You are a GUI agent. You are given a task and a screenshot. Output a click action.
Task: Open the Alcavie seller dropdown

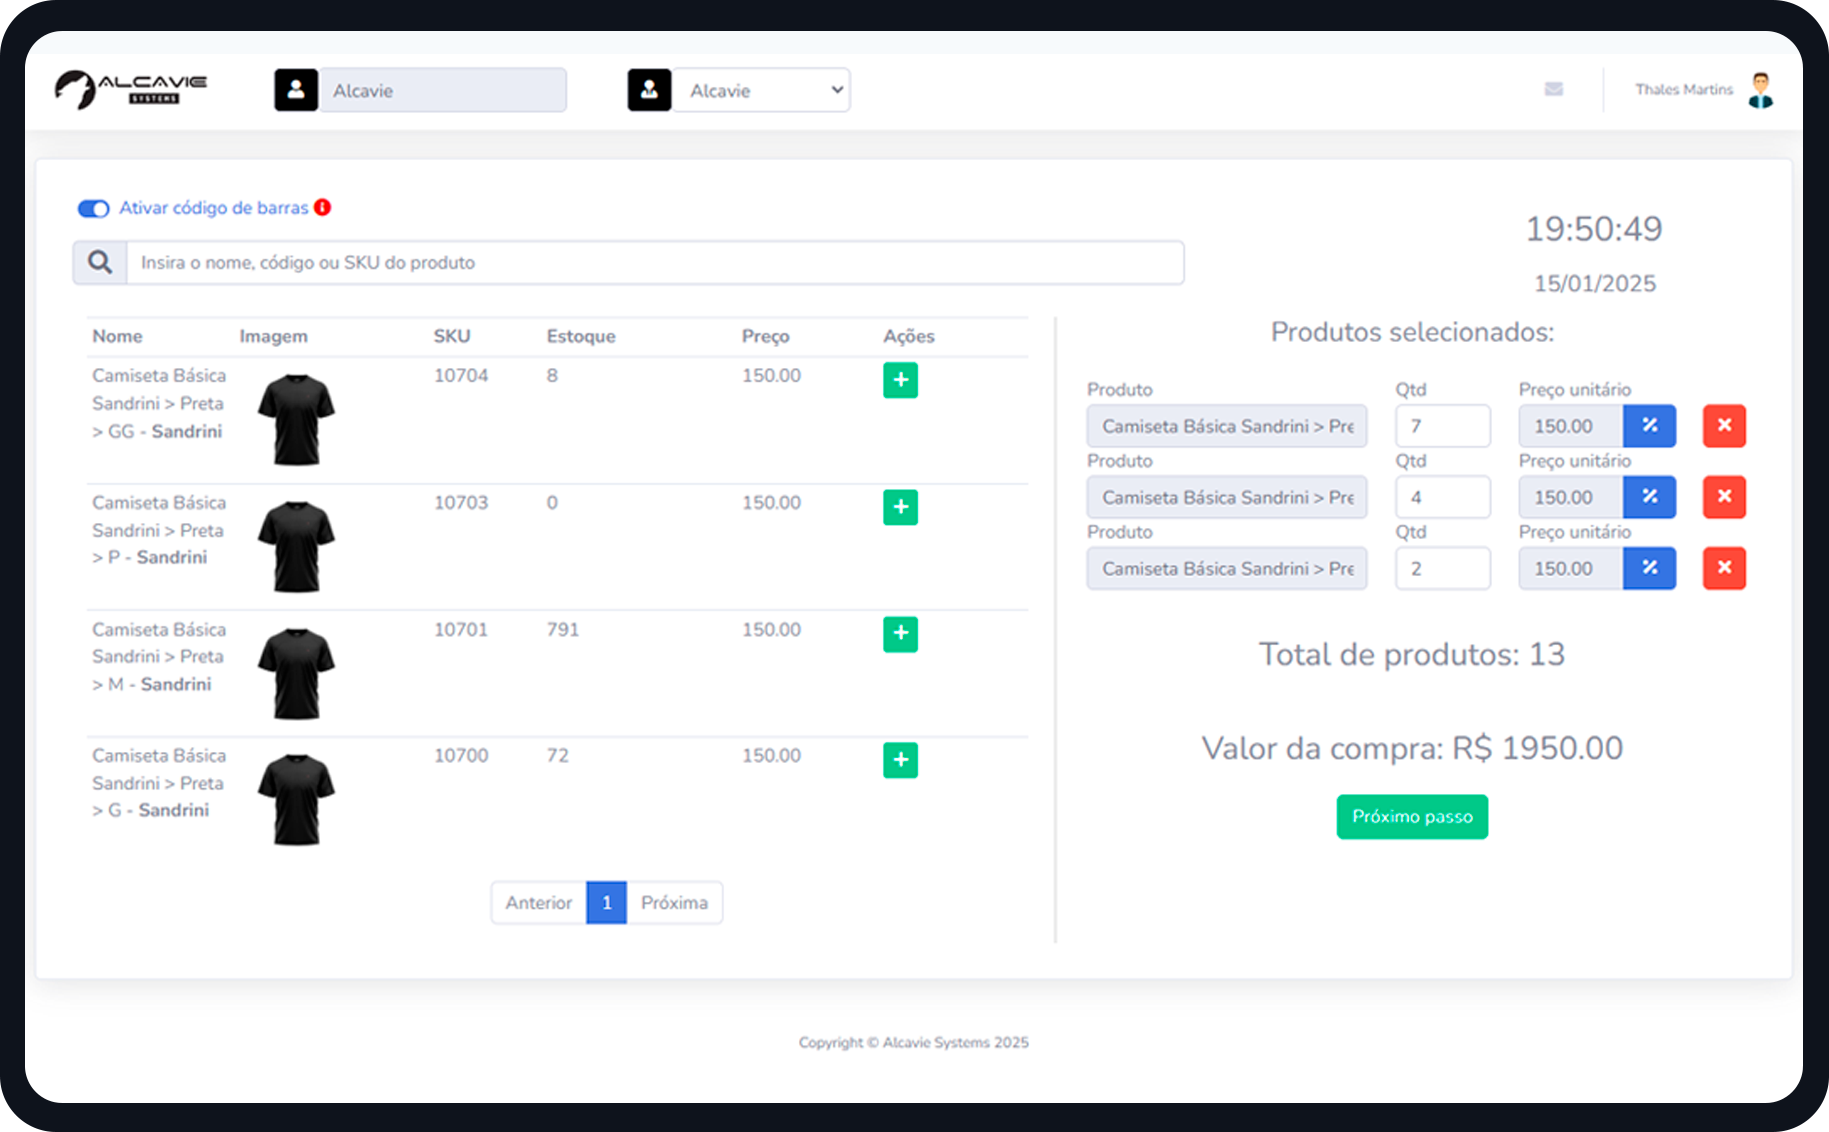(x=761, y=90)
